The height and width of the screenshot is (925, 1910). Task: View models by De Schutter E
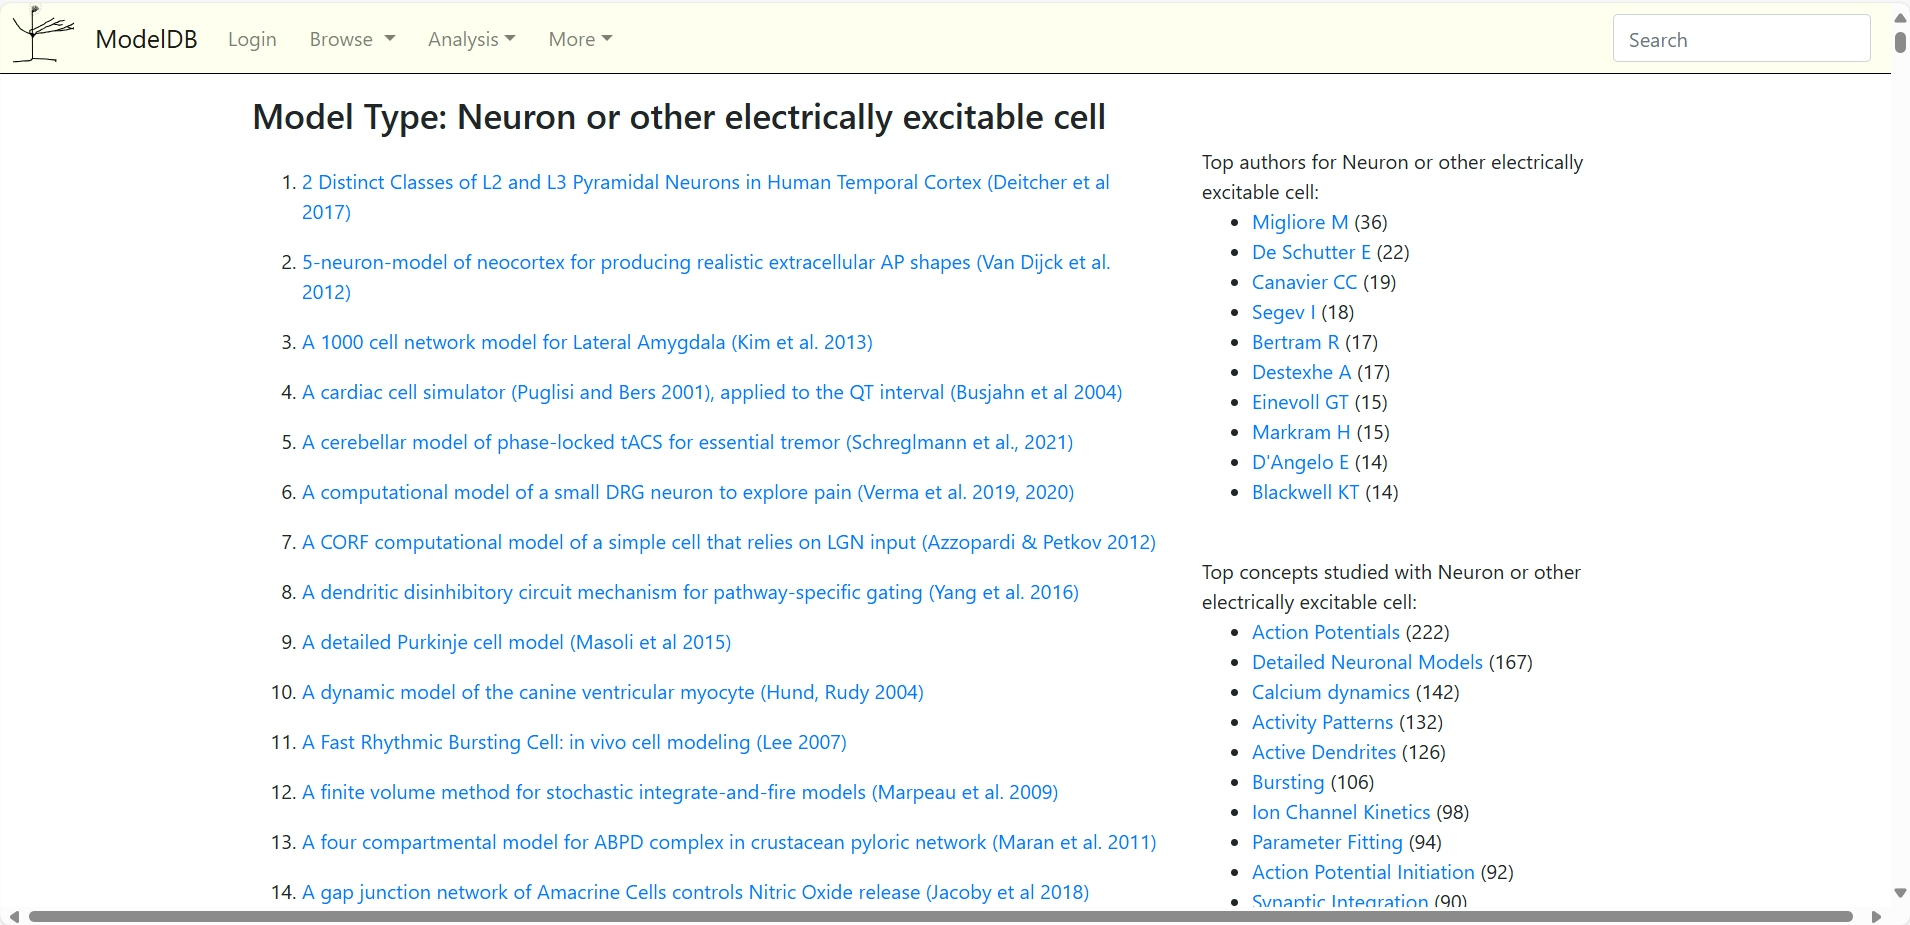pos(1311,252)
